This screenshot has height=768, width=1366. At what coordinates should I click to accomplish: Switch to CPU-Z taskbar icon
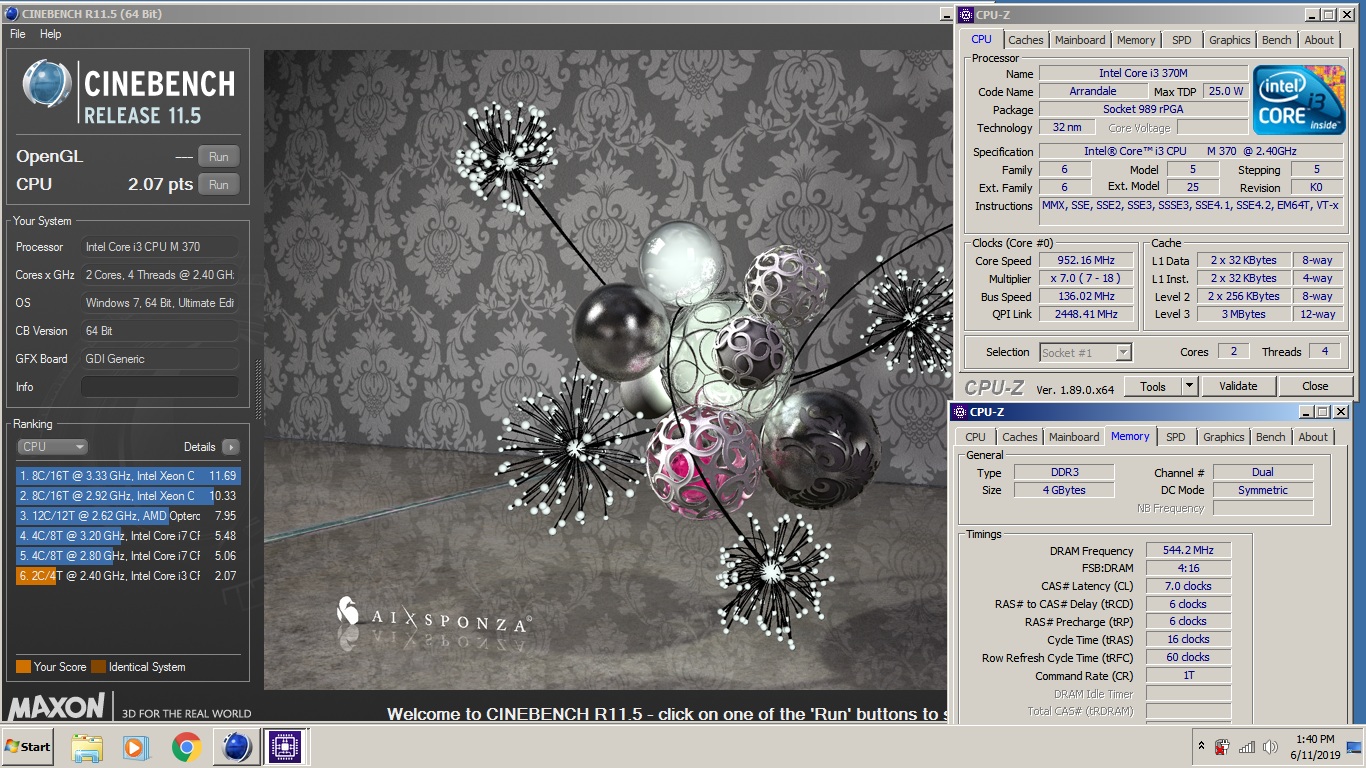[286, 747]
